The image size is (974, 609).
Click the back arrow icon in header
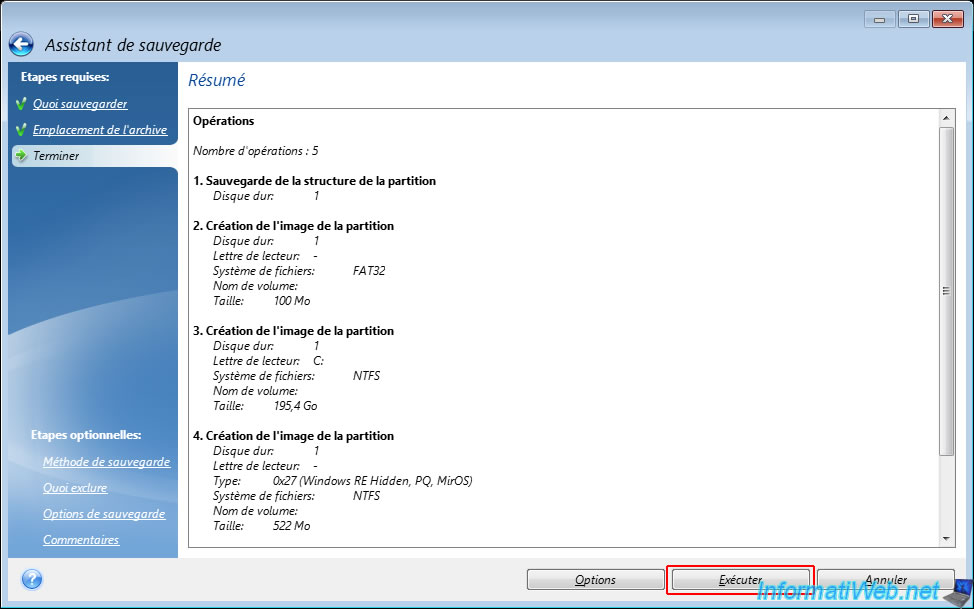click(21, 44)
